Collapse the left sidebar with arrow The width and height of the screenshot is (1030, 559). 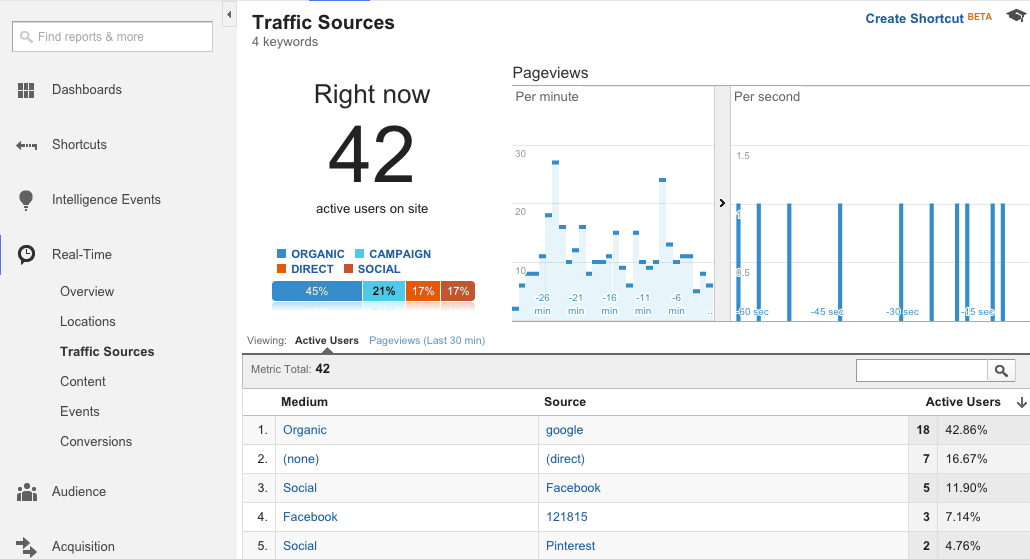[229, 14]
